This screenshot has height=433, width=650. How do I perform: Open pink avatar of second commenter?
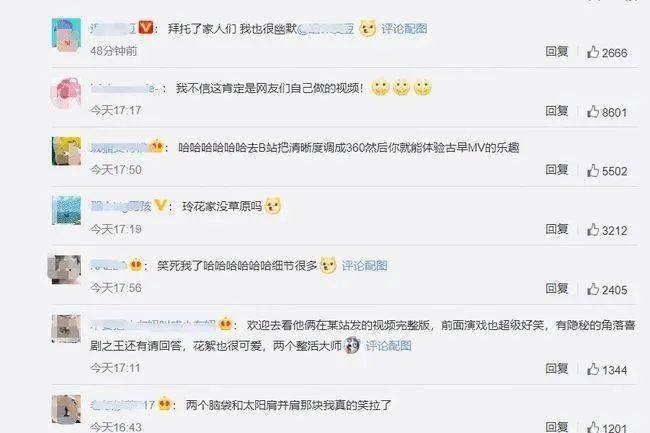tap(66, 93)
